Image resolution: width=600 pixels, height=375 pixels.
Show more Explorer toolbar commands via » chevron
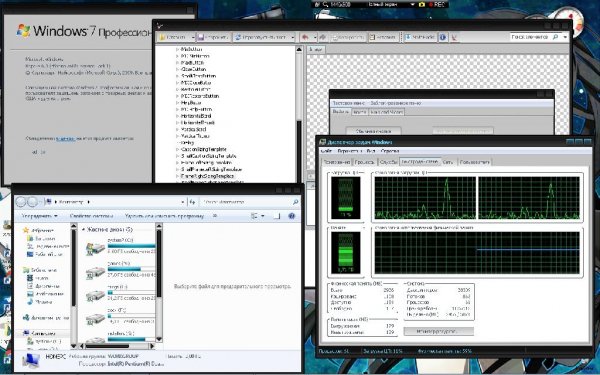215,216
